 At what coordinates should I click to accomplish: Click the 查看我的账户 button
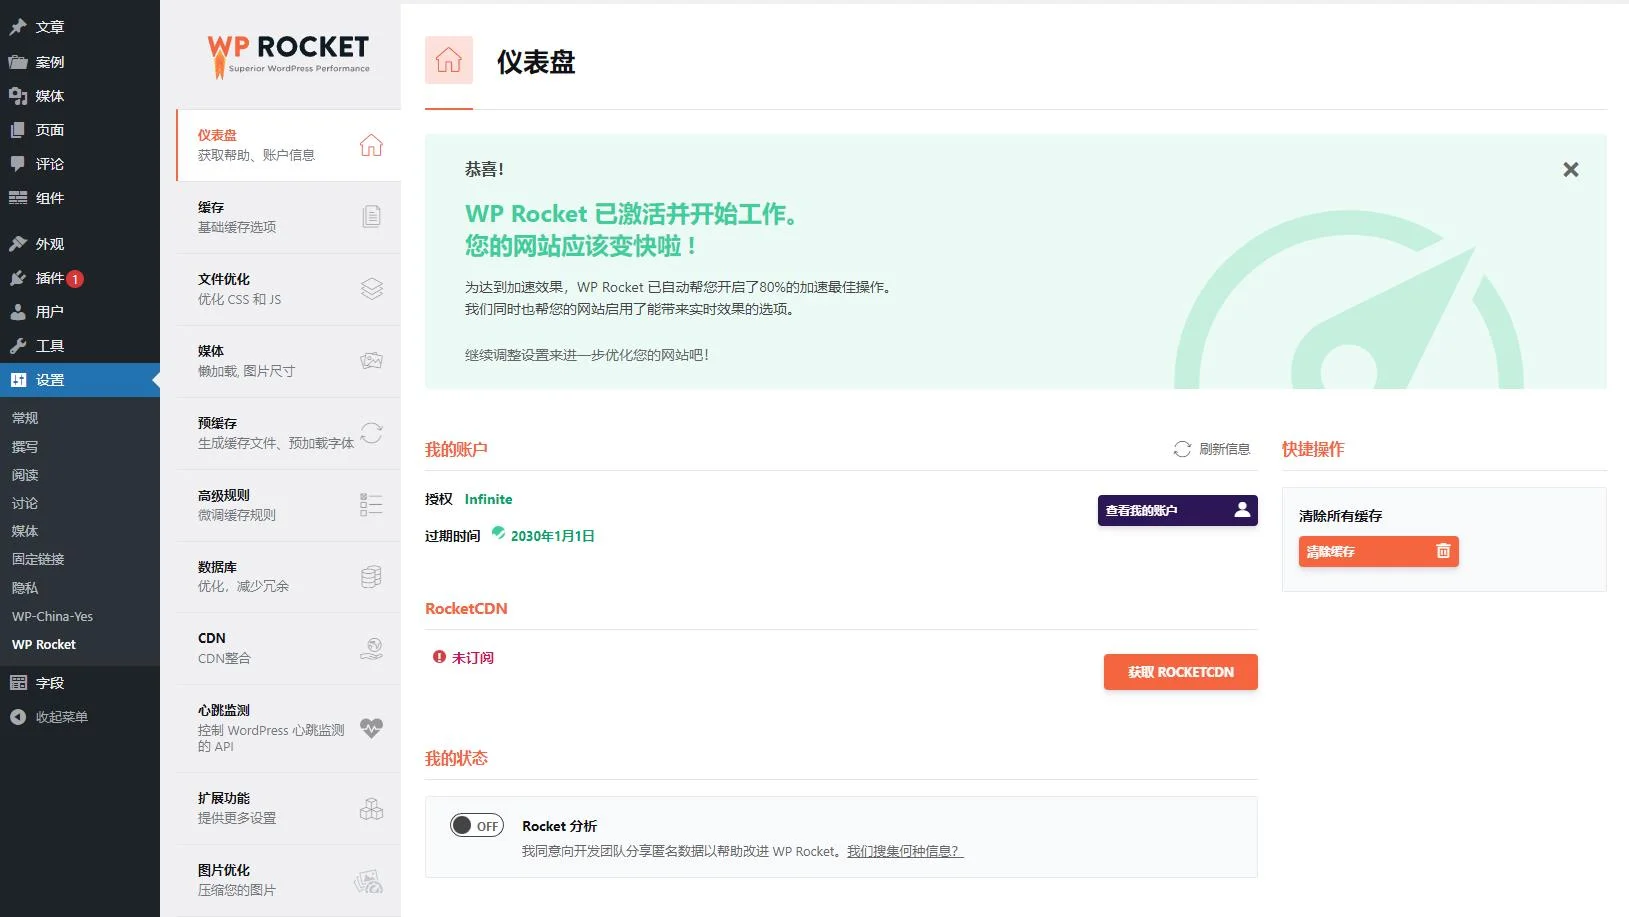coord(1177,510)
